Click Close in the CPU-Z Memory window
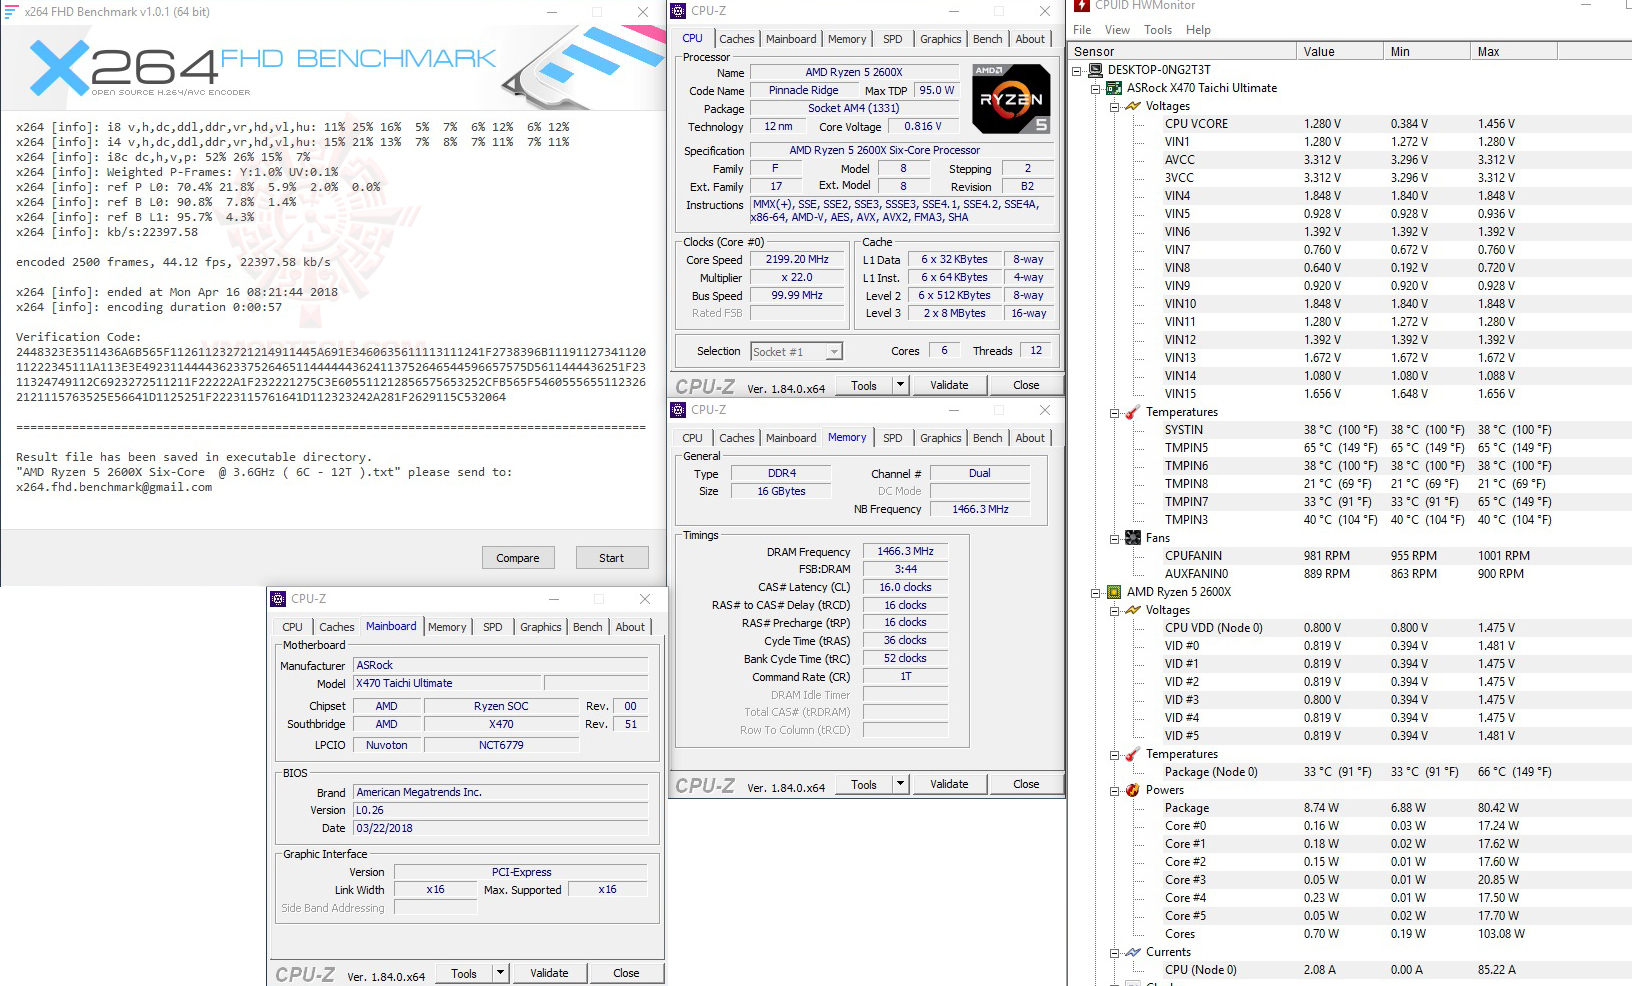The image size is (1632, 986). pos(1026,784)
